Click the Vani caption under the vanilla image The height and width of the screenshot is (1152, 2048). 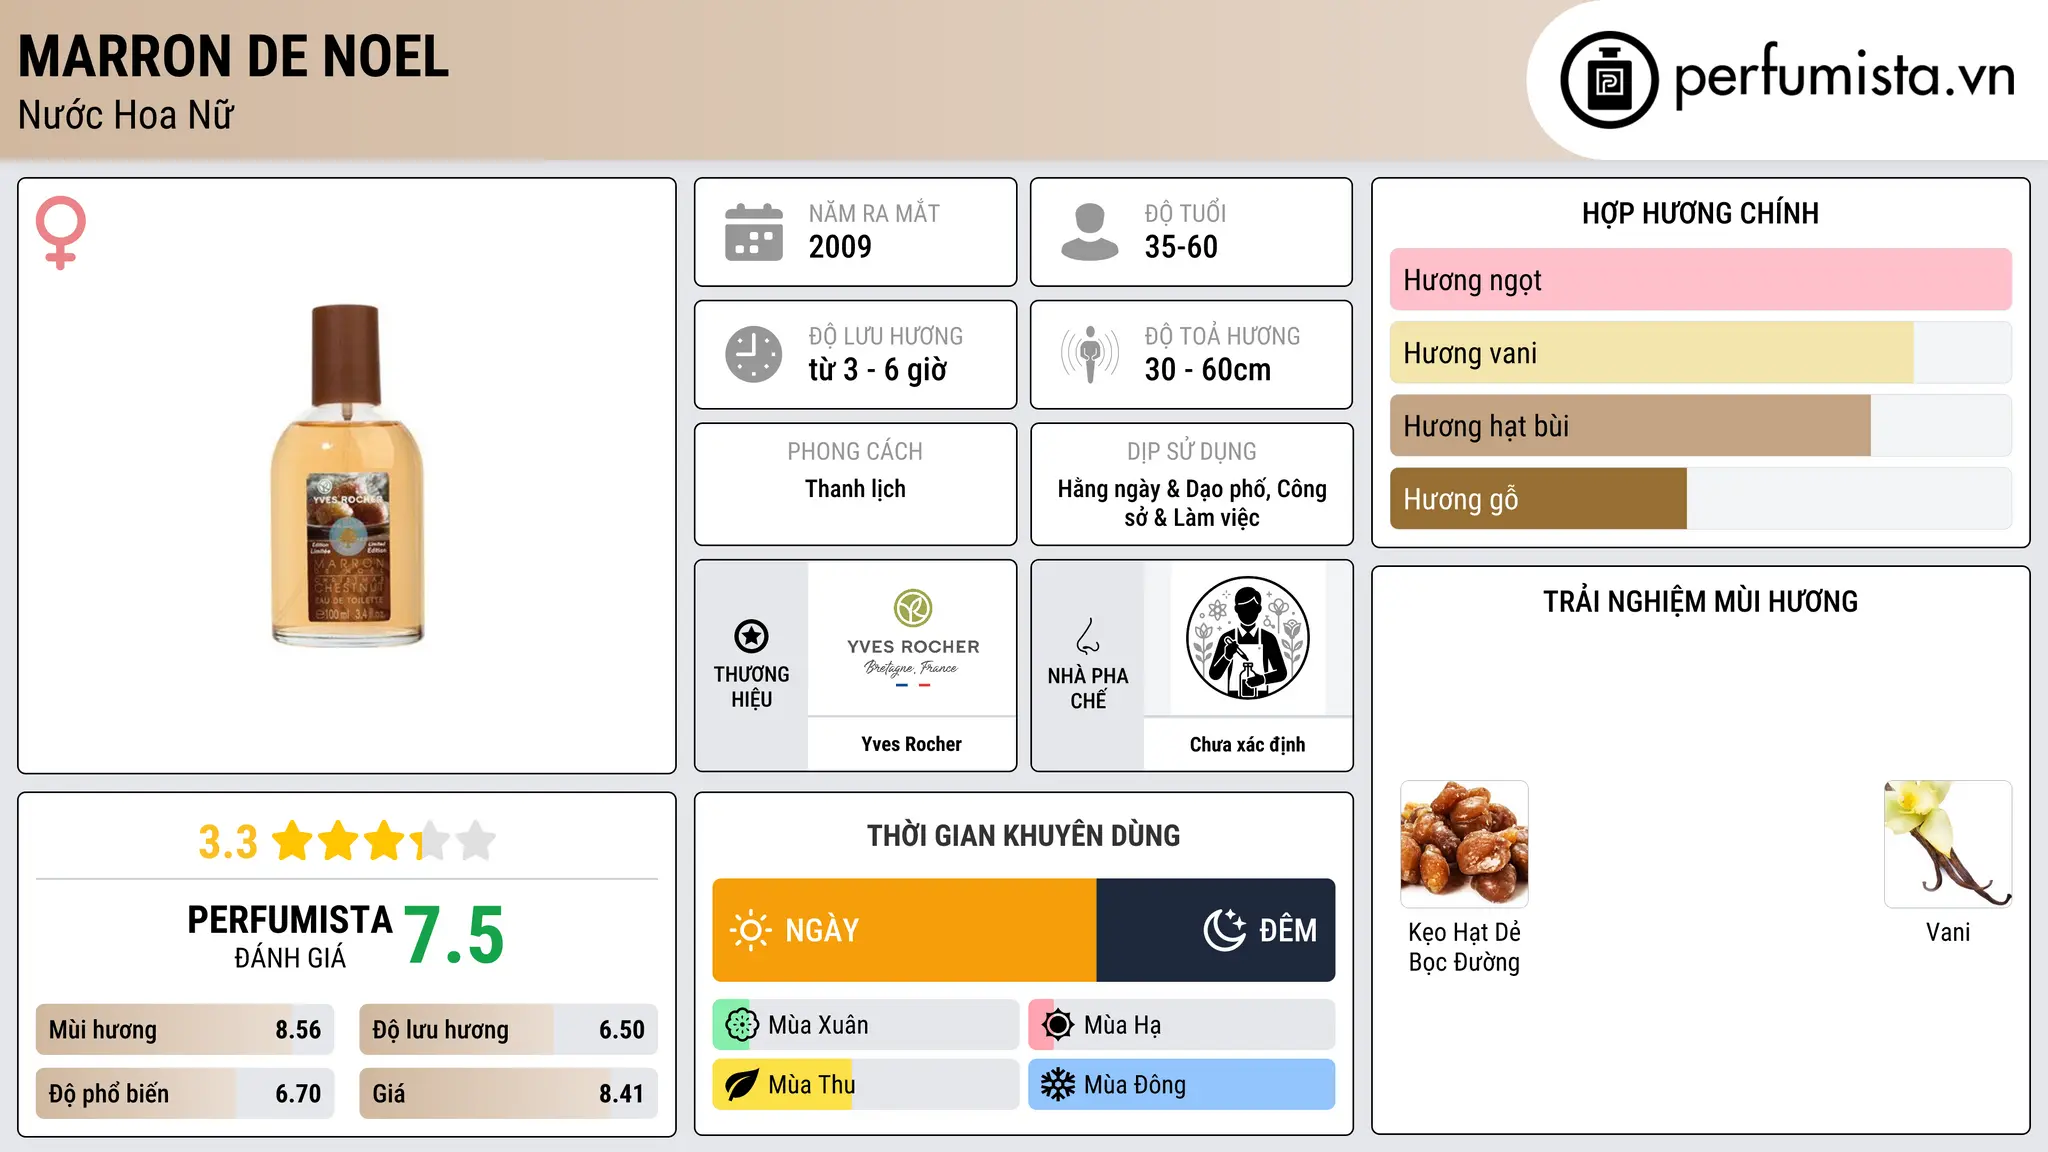coord(1948,932)
